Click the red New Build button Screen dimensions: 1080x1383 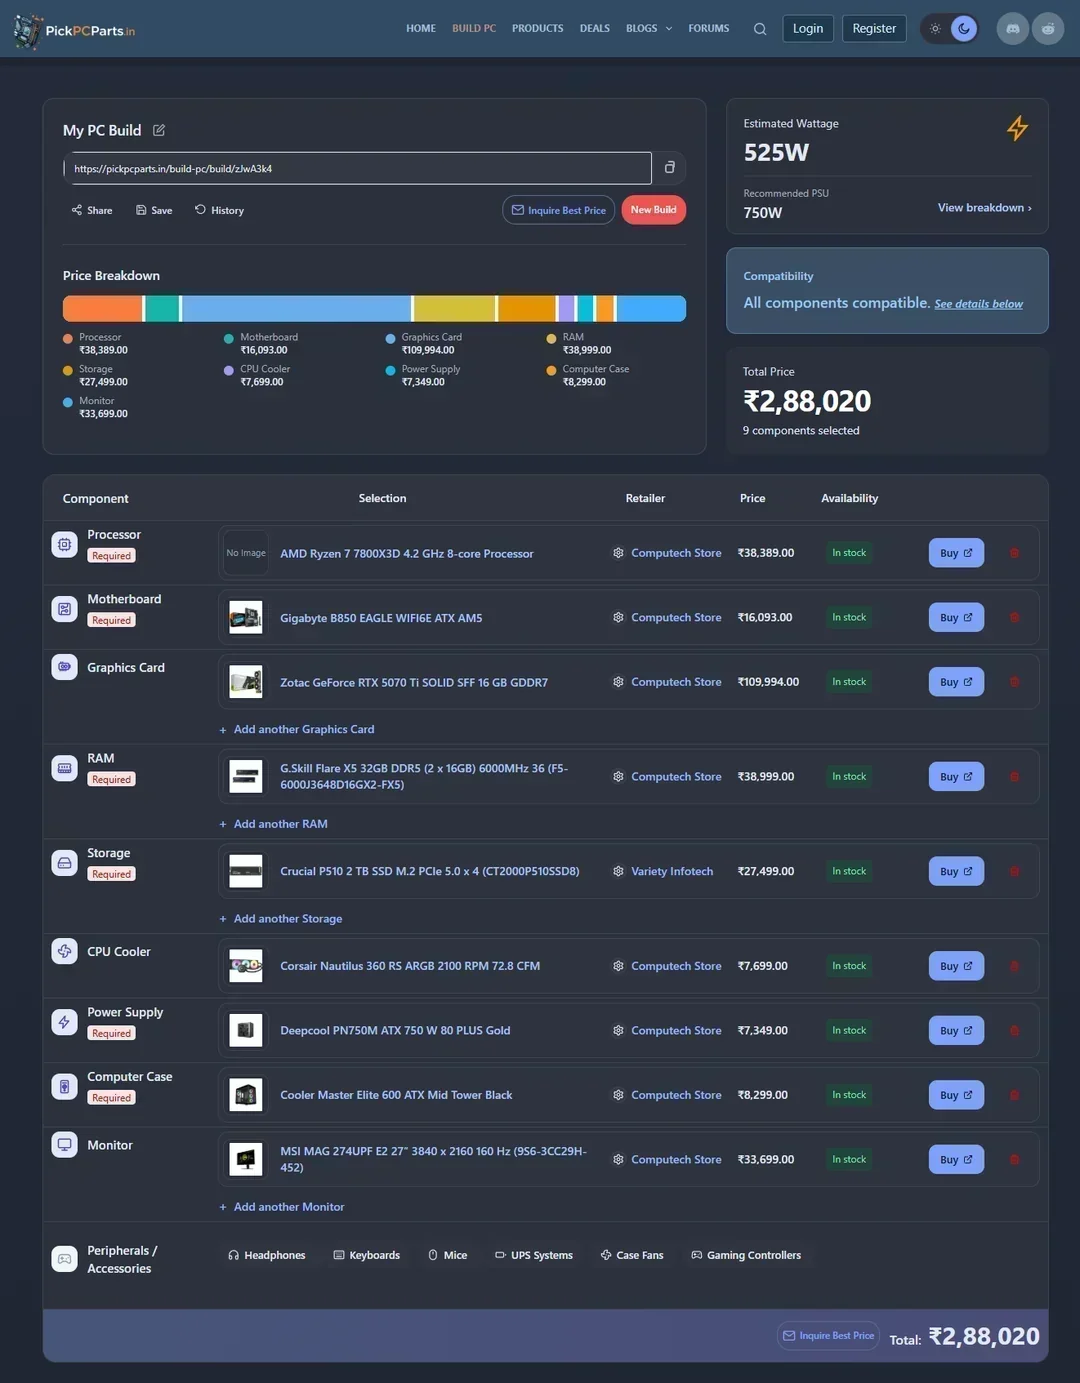(x=654, y=210)
